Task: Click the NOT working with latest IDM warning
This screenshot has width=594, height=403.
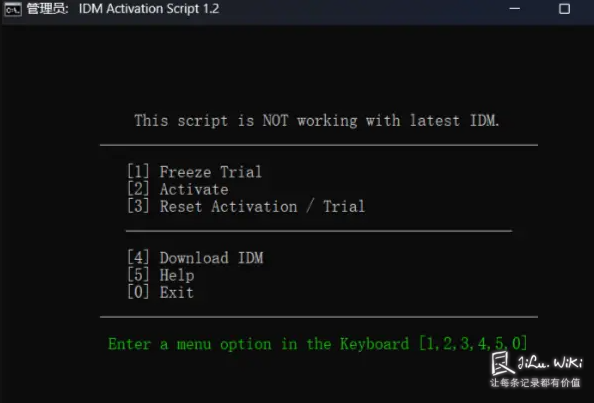Action: [x=317, y=121]
